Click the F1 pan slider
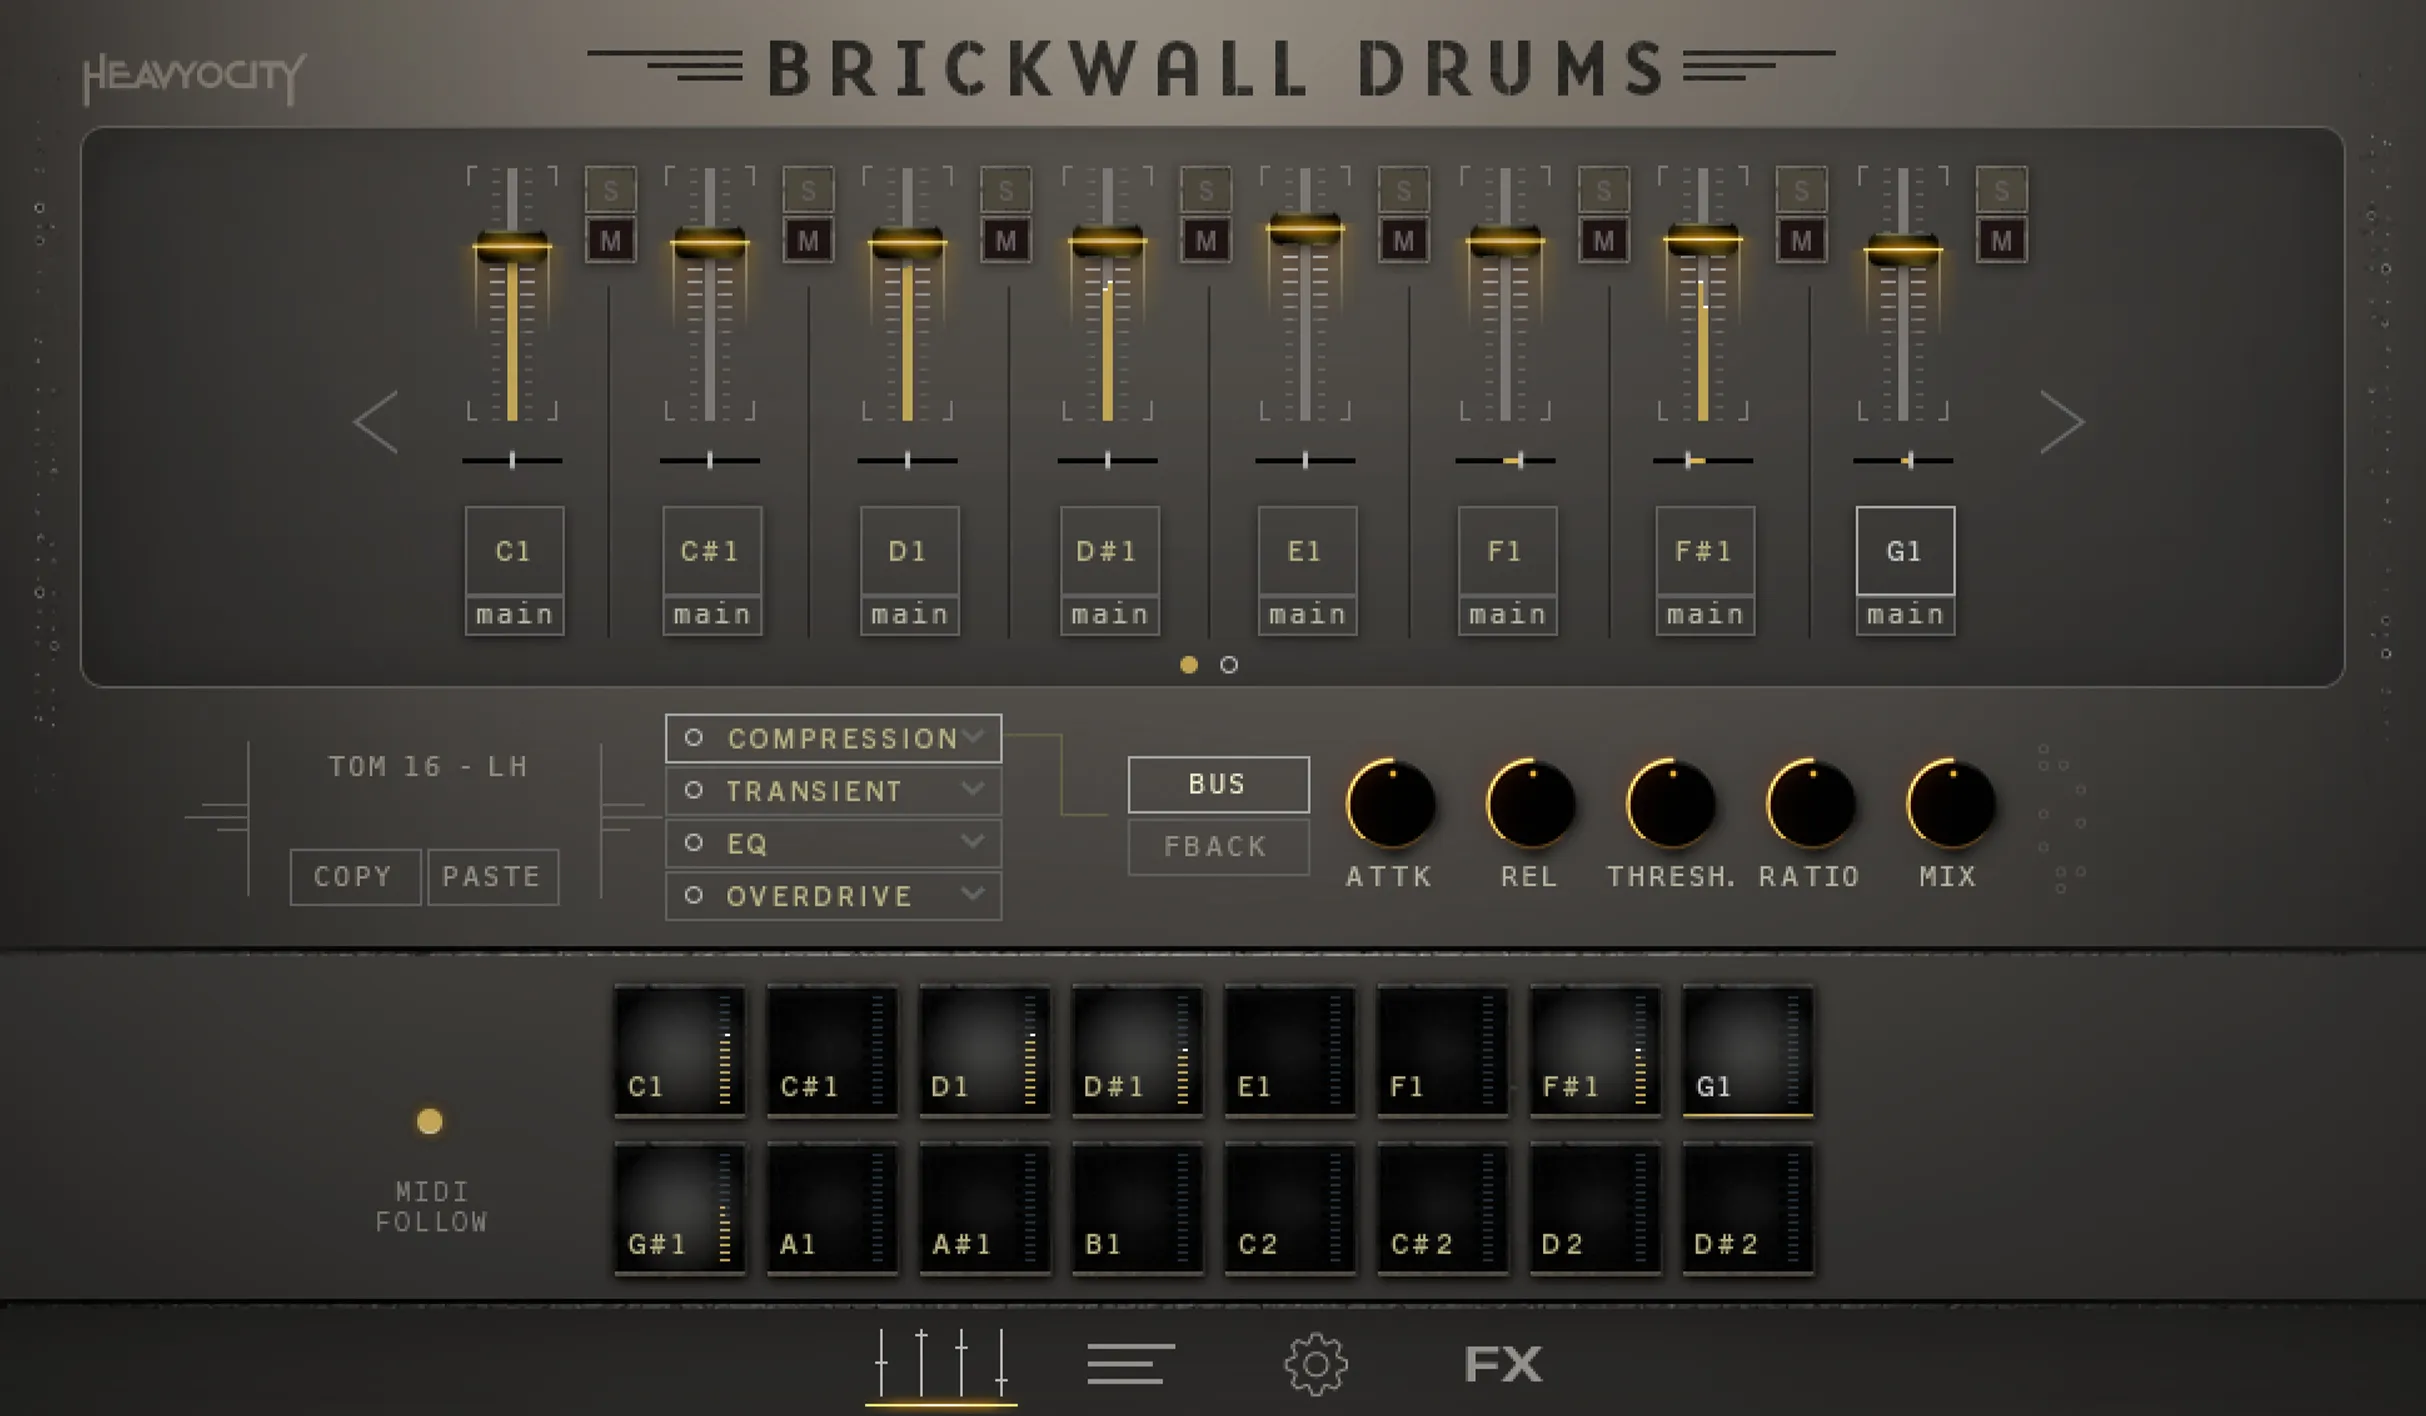This screenshot has height=1416, width=2426. click(x=1505, y=461)
